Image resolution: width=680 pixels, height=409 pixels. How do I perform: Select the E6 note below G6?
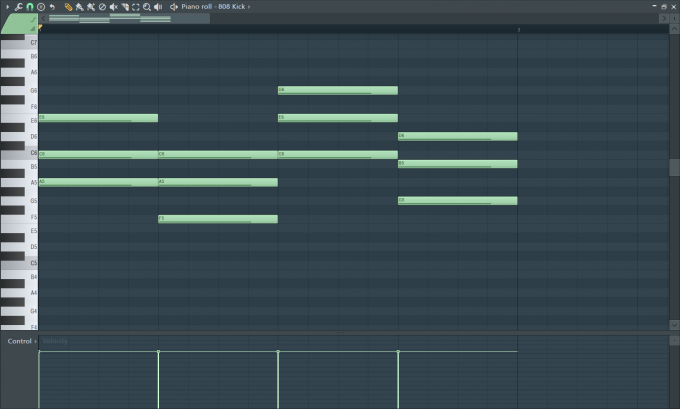tap(338, 118)
